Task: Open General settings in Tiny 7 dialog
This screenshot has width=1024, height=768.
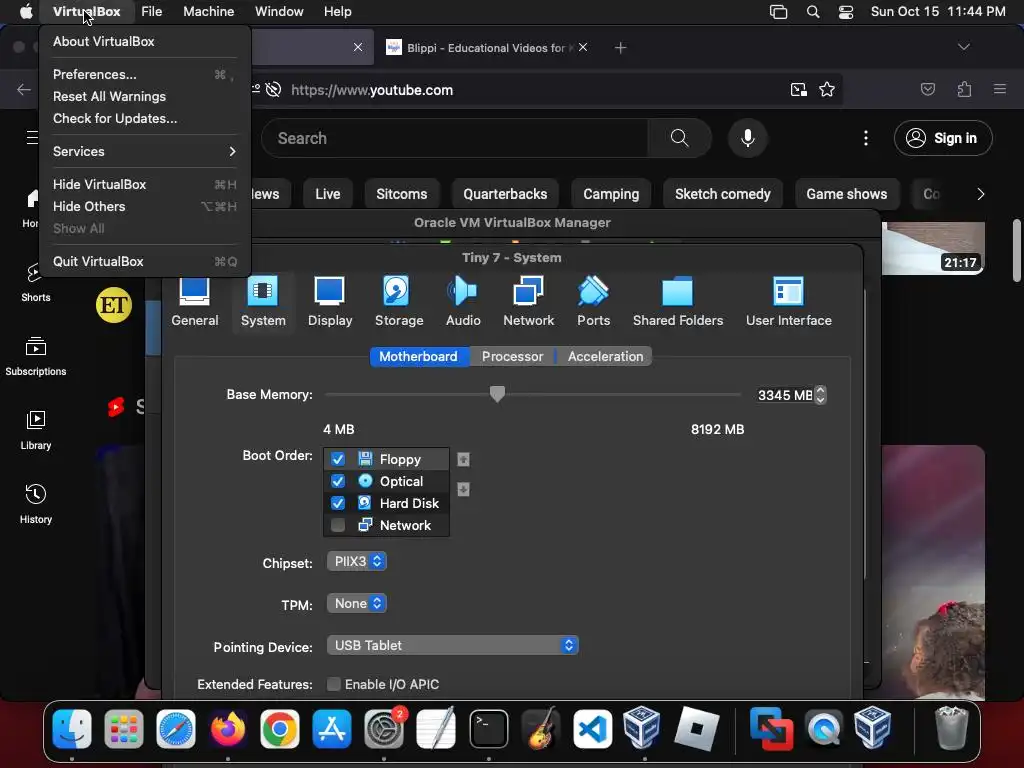Action: click(195, 302)
